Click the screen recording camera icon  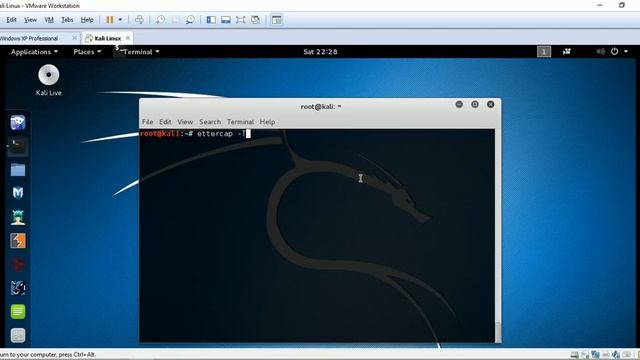567,51
